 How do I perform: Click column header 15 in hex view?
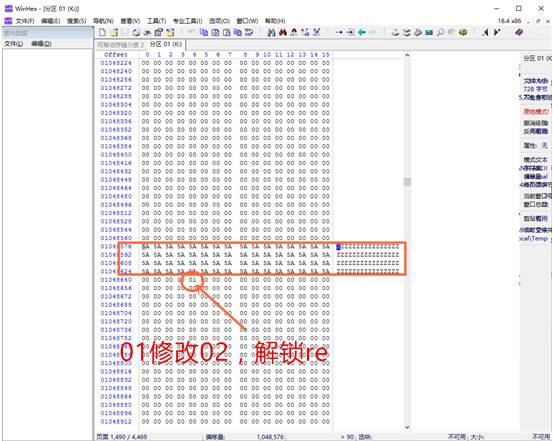326,55
